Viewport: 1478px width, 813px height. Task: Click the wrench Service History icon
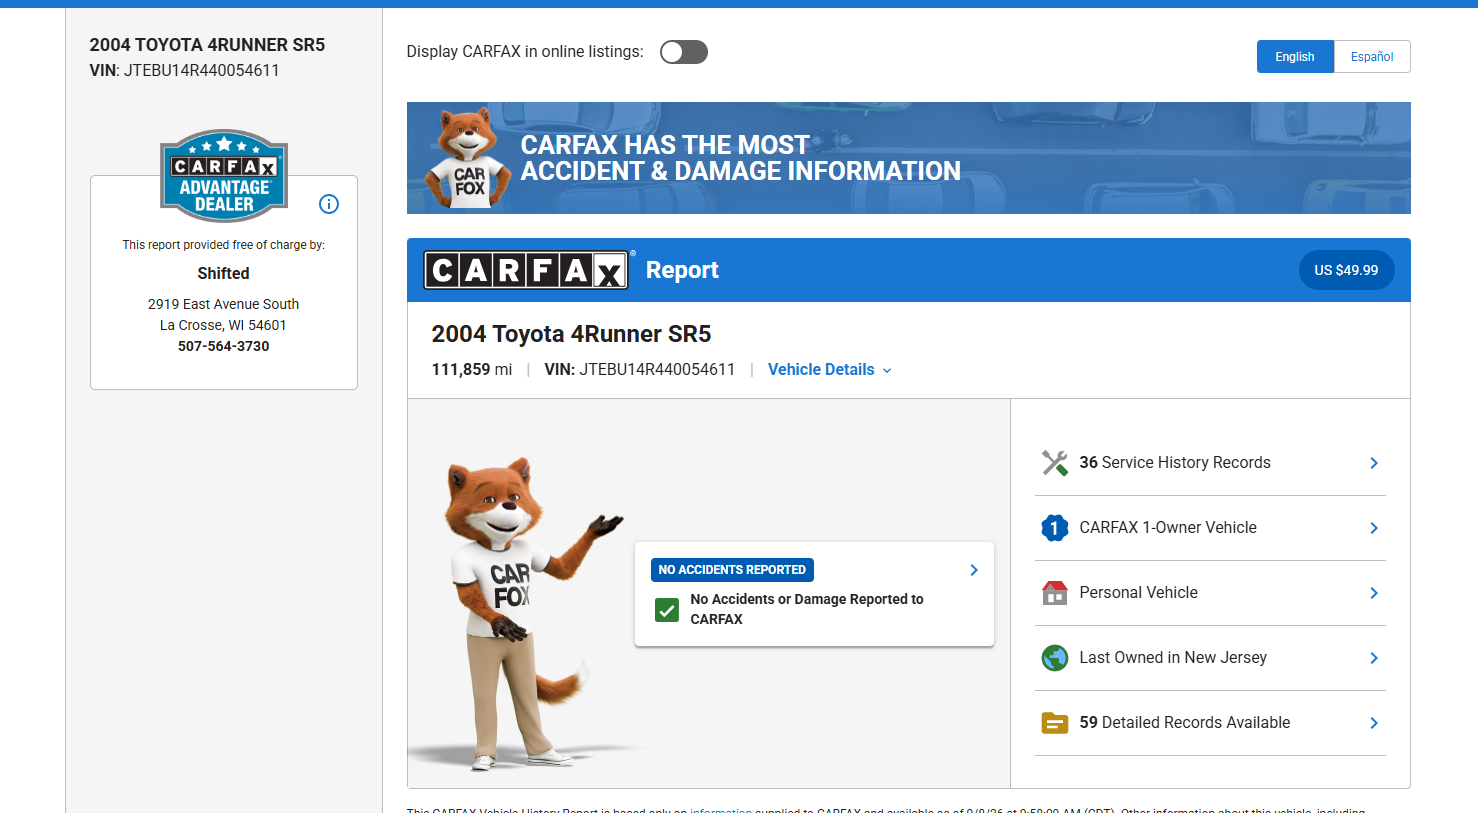tap(1054, 463)
